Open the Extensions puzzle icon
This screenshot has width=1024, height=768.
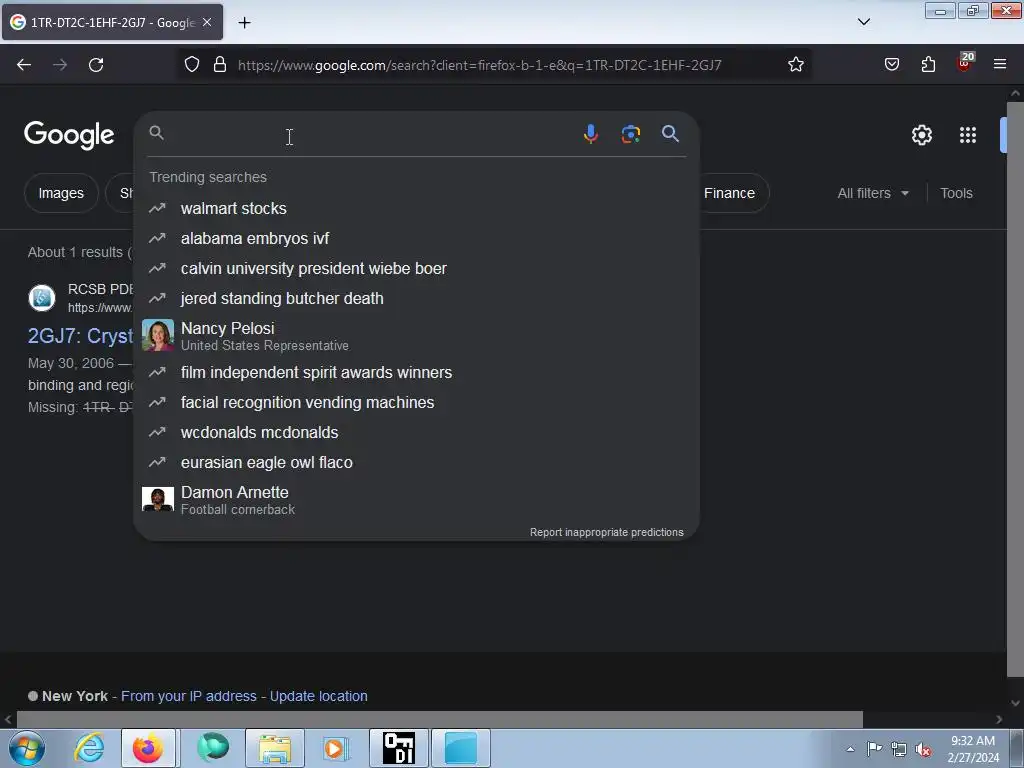[x=928, y=65]
